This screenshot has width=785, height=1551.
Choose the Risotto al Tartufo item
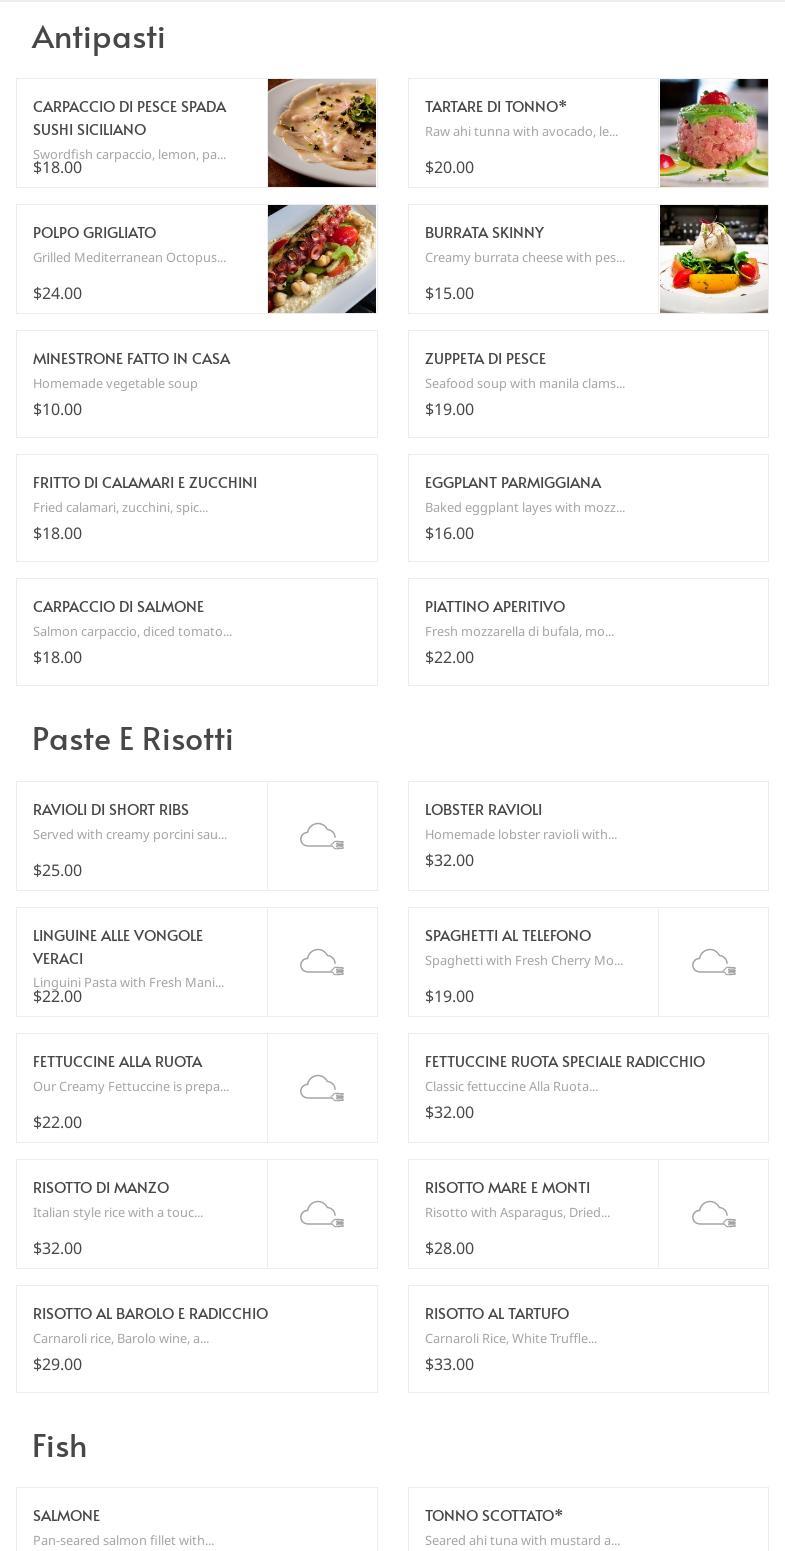point(588,1339)
